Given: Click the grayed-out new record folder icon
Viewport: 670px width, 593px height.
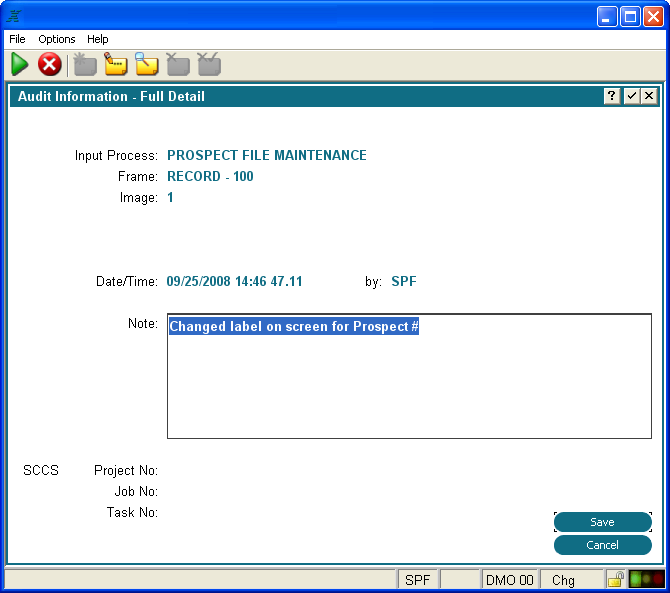Looking at the screenshot, I should (85, 65).
